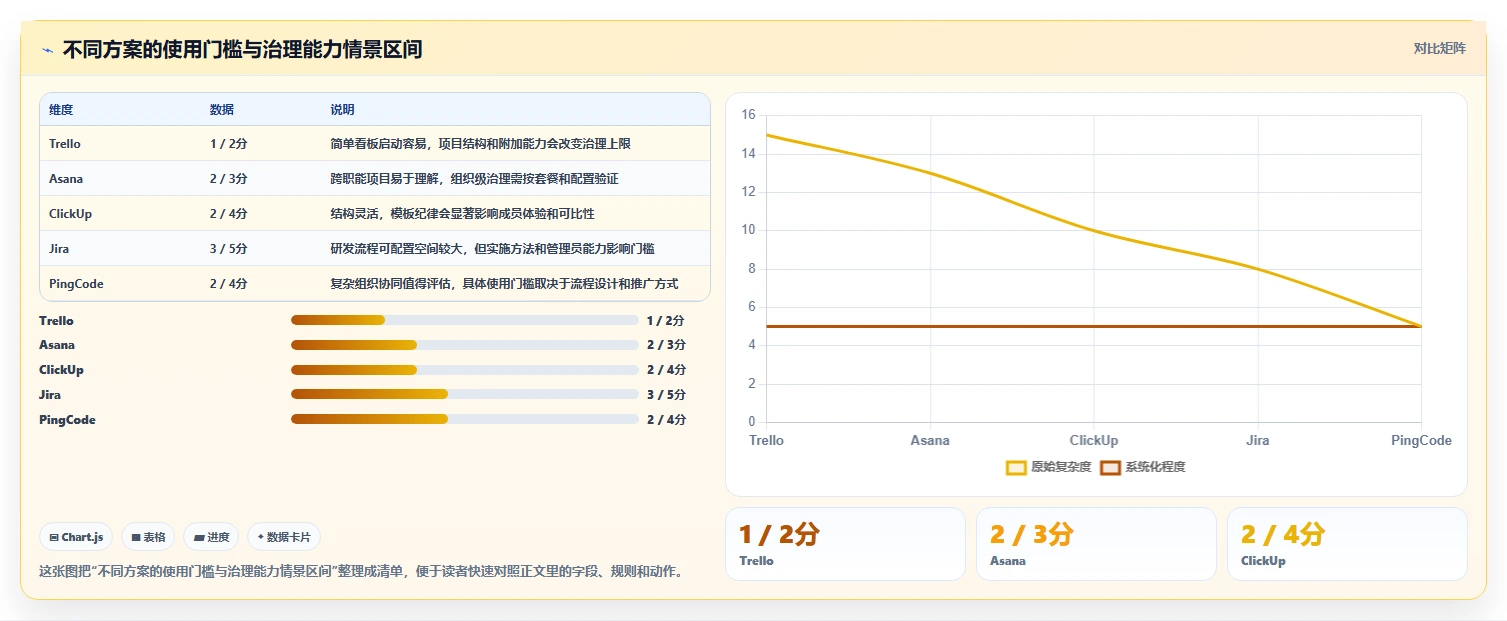The width and height of the screenshot is (1507, 621).
Task: Select the Jira table row name
Action: click(x=59, y=249)
